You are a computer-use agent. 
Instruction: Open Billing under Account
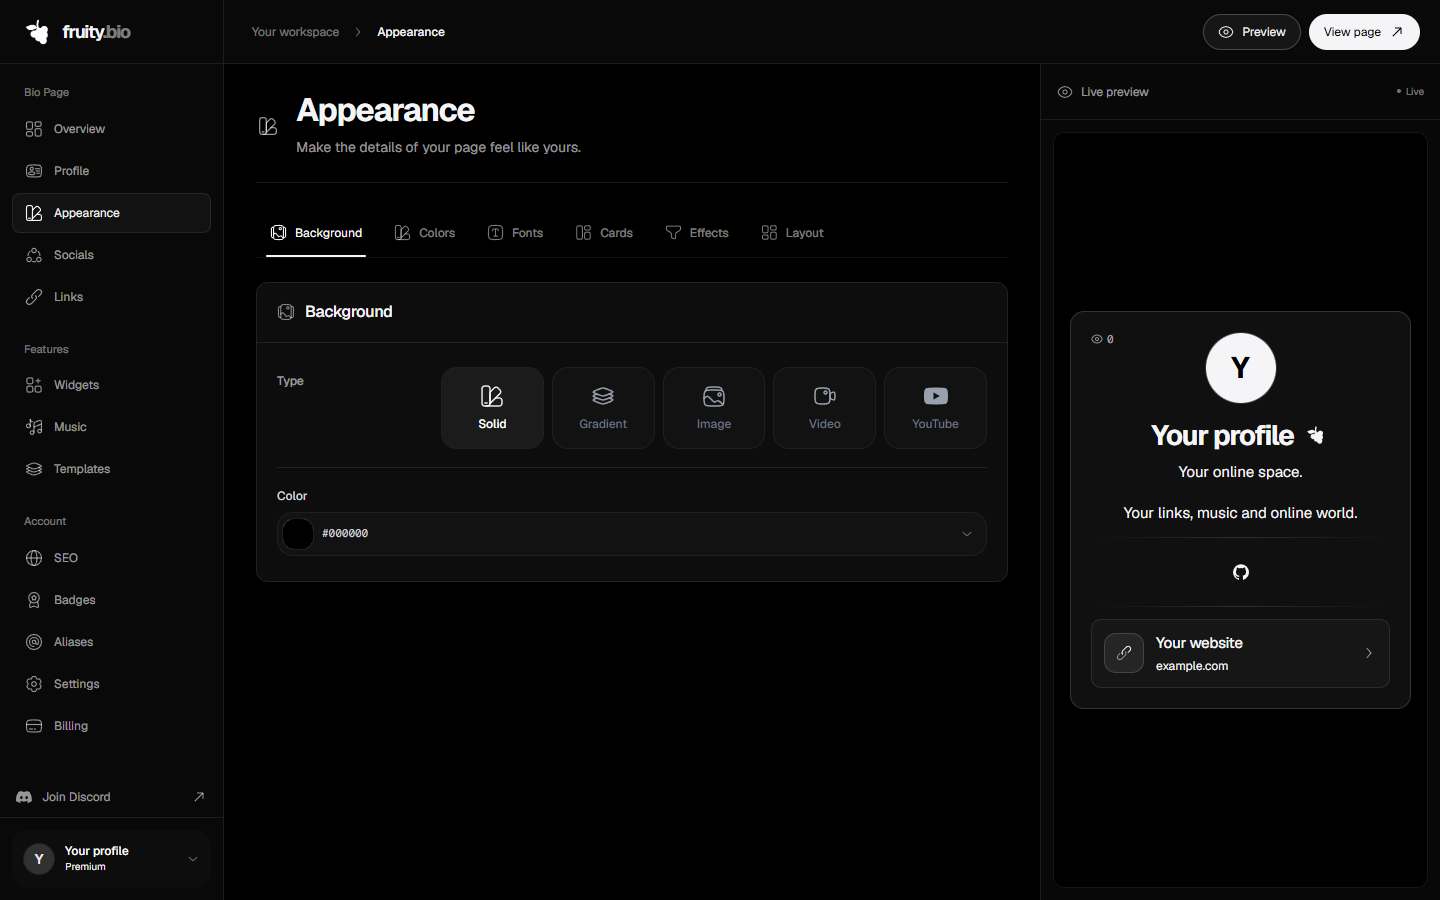pos(111,726)
